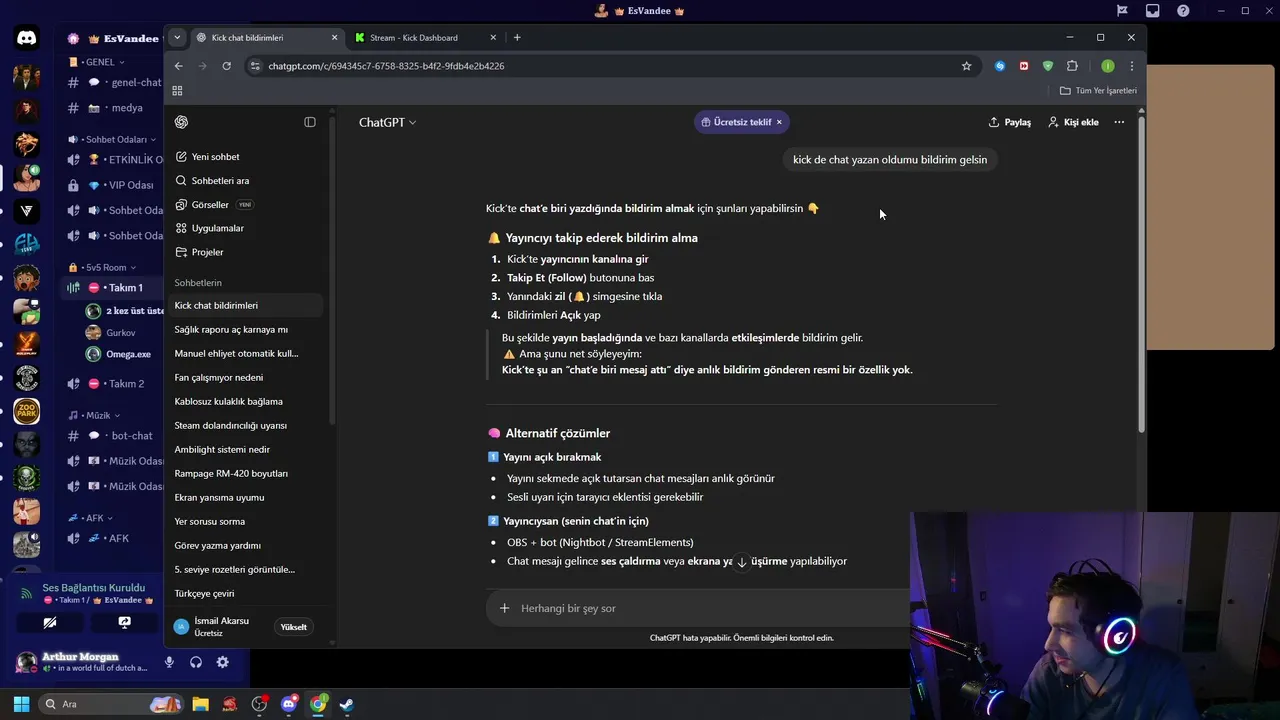Click the Chrome address bar URL
This screenshot has height=720, width=1280.
(386, 66)
